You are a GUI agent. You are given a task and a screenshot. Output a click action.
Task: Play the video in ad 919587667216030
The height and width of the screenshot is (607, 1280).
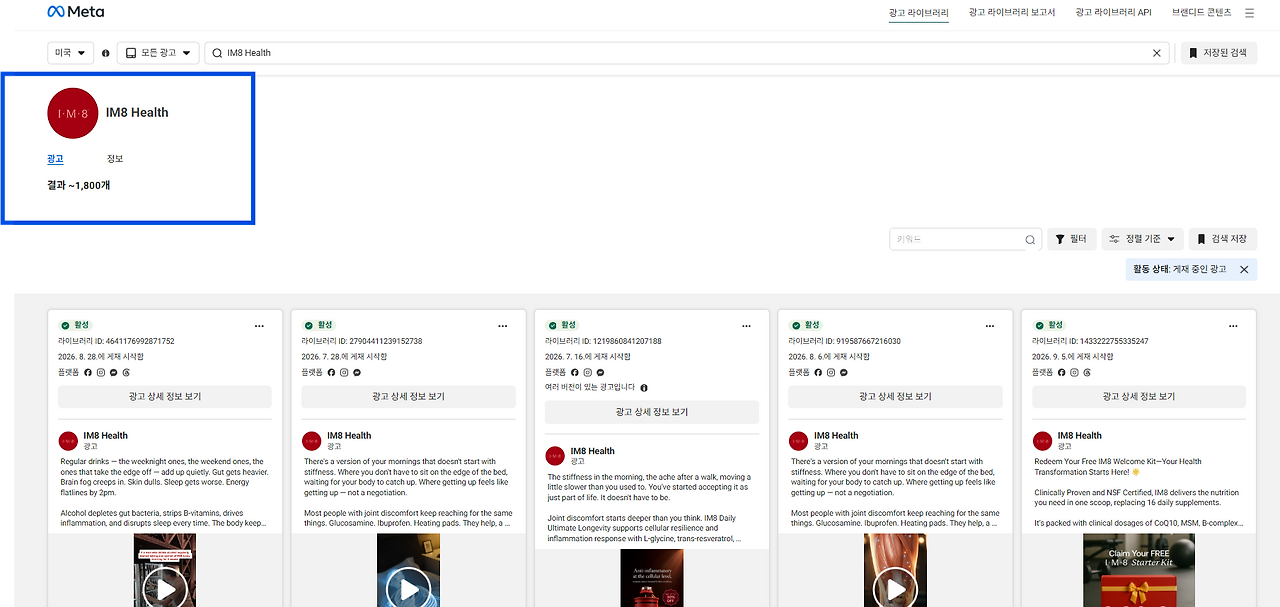click(x=895, y=588)
